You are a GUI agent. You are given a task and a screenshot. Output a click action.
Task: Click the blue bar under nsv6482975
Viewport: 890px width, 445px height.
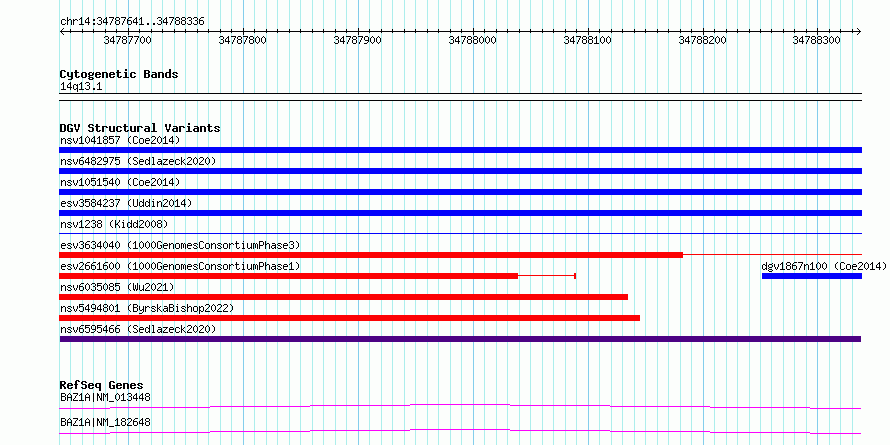(x=460, y=171)
